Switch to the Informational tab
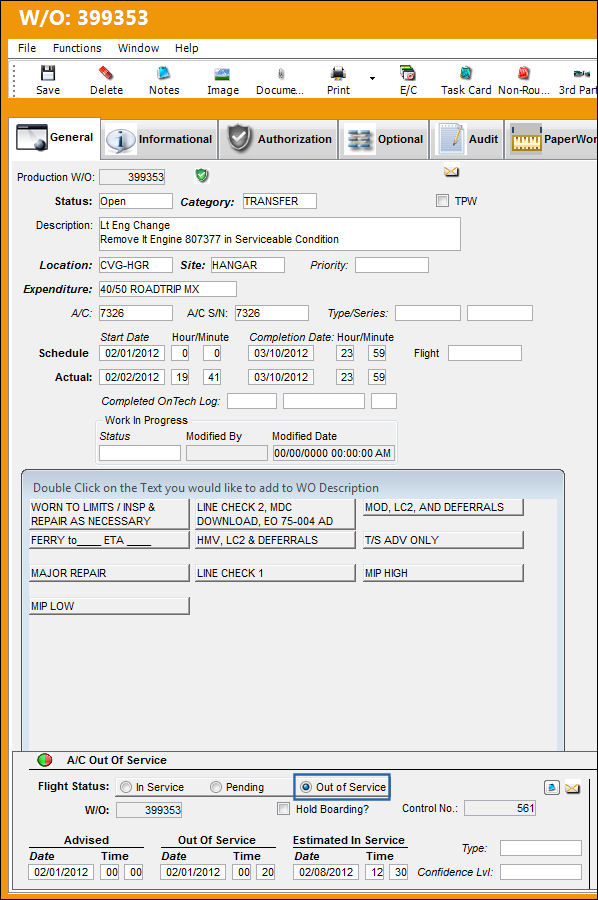 coord(160,139)
